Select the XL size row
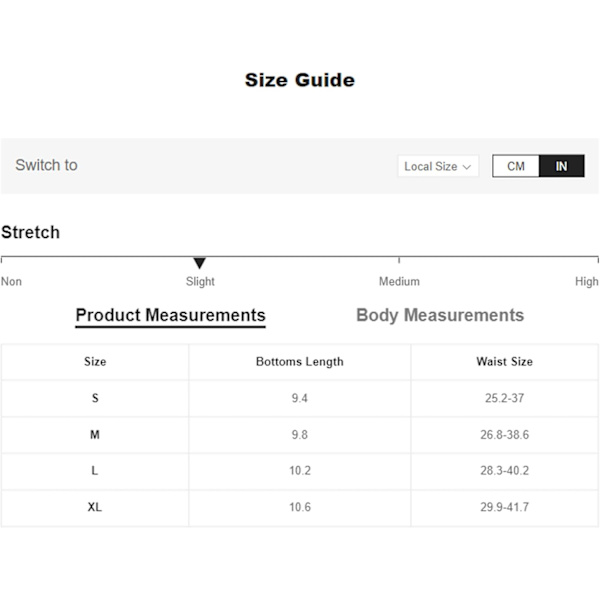 300,507
